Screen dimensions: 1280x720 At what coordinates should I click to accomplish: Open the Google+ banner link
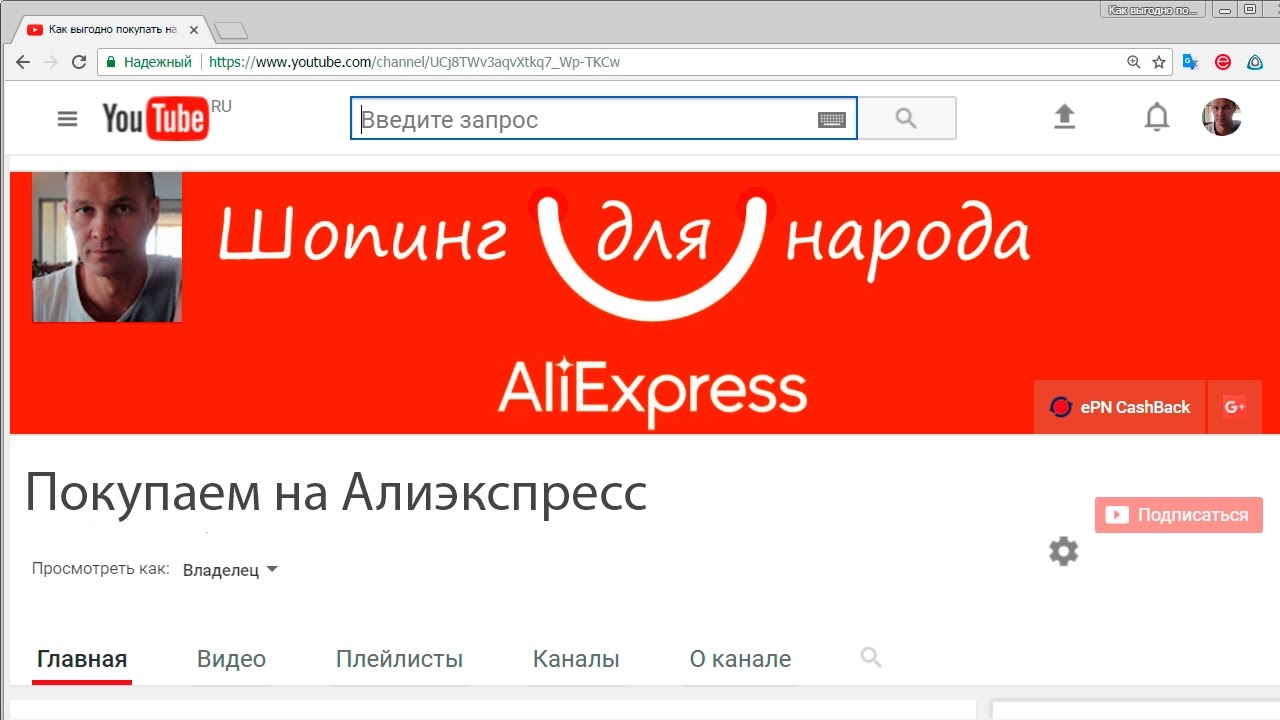(x=1235, y=407)
